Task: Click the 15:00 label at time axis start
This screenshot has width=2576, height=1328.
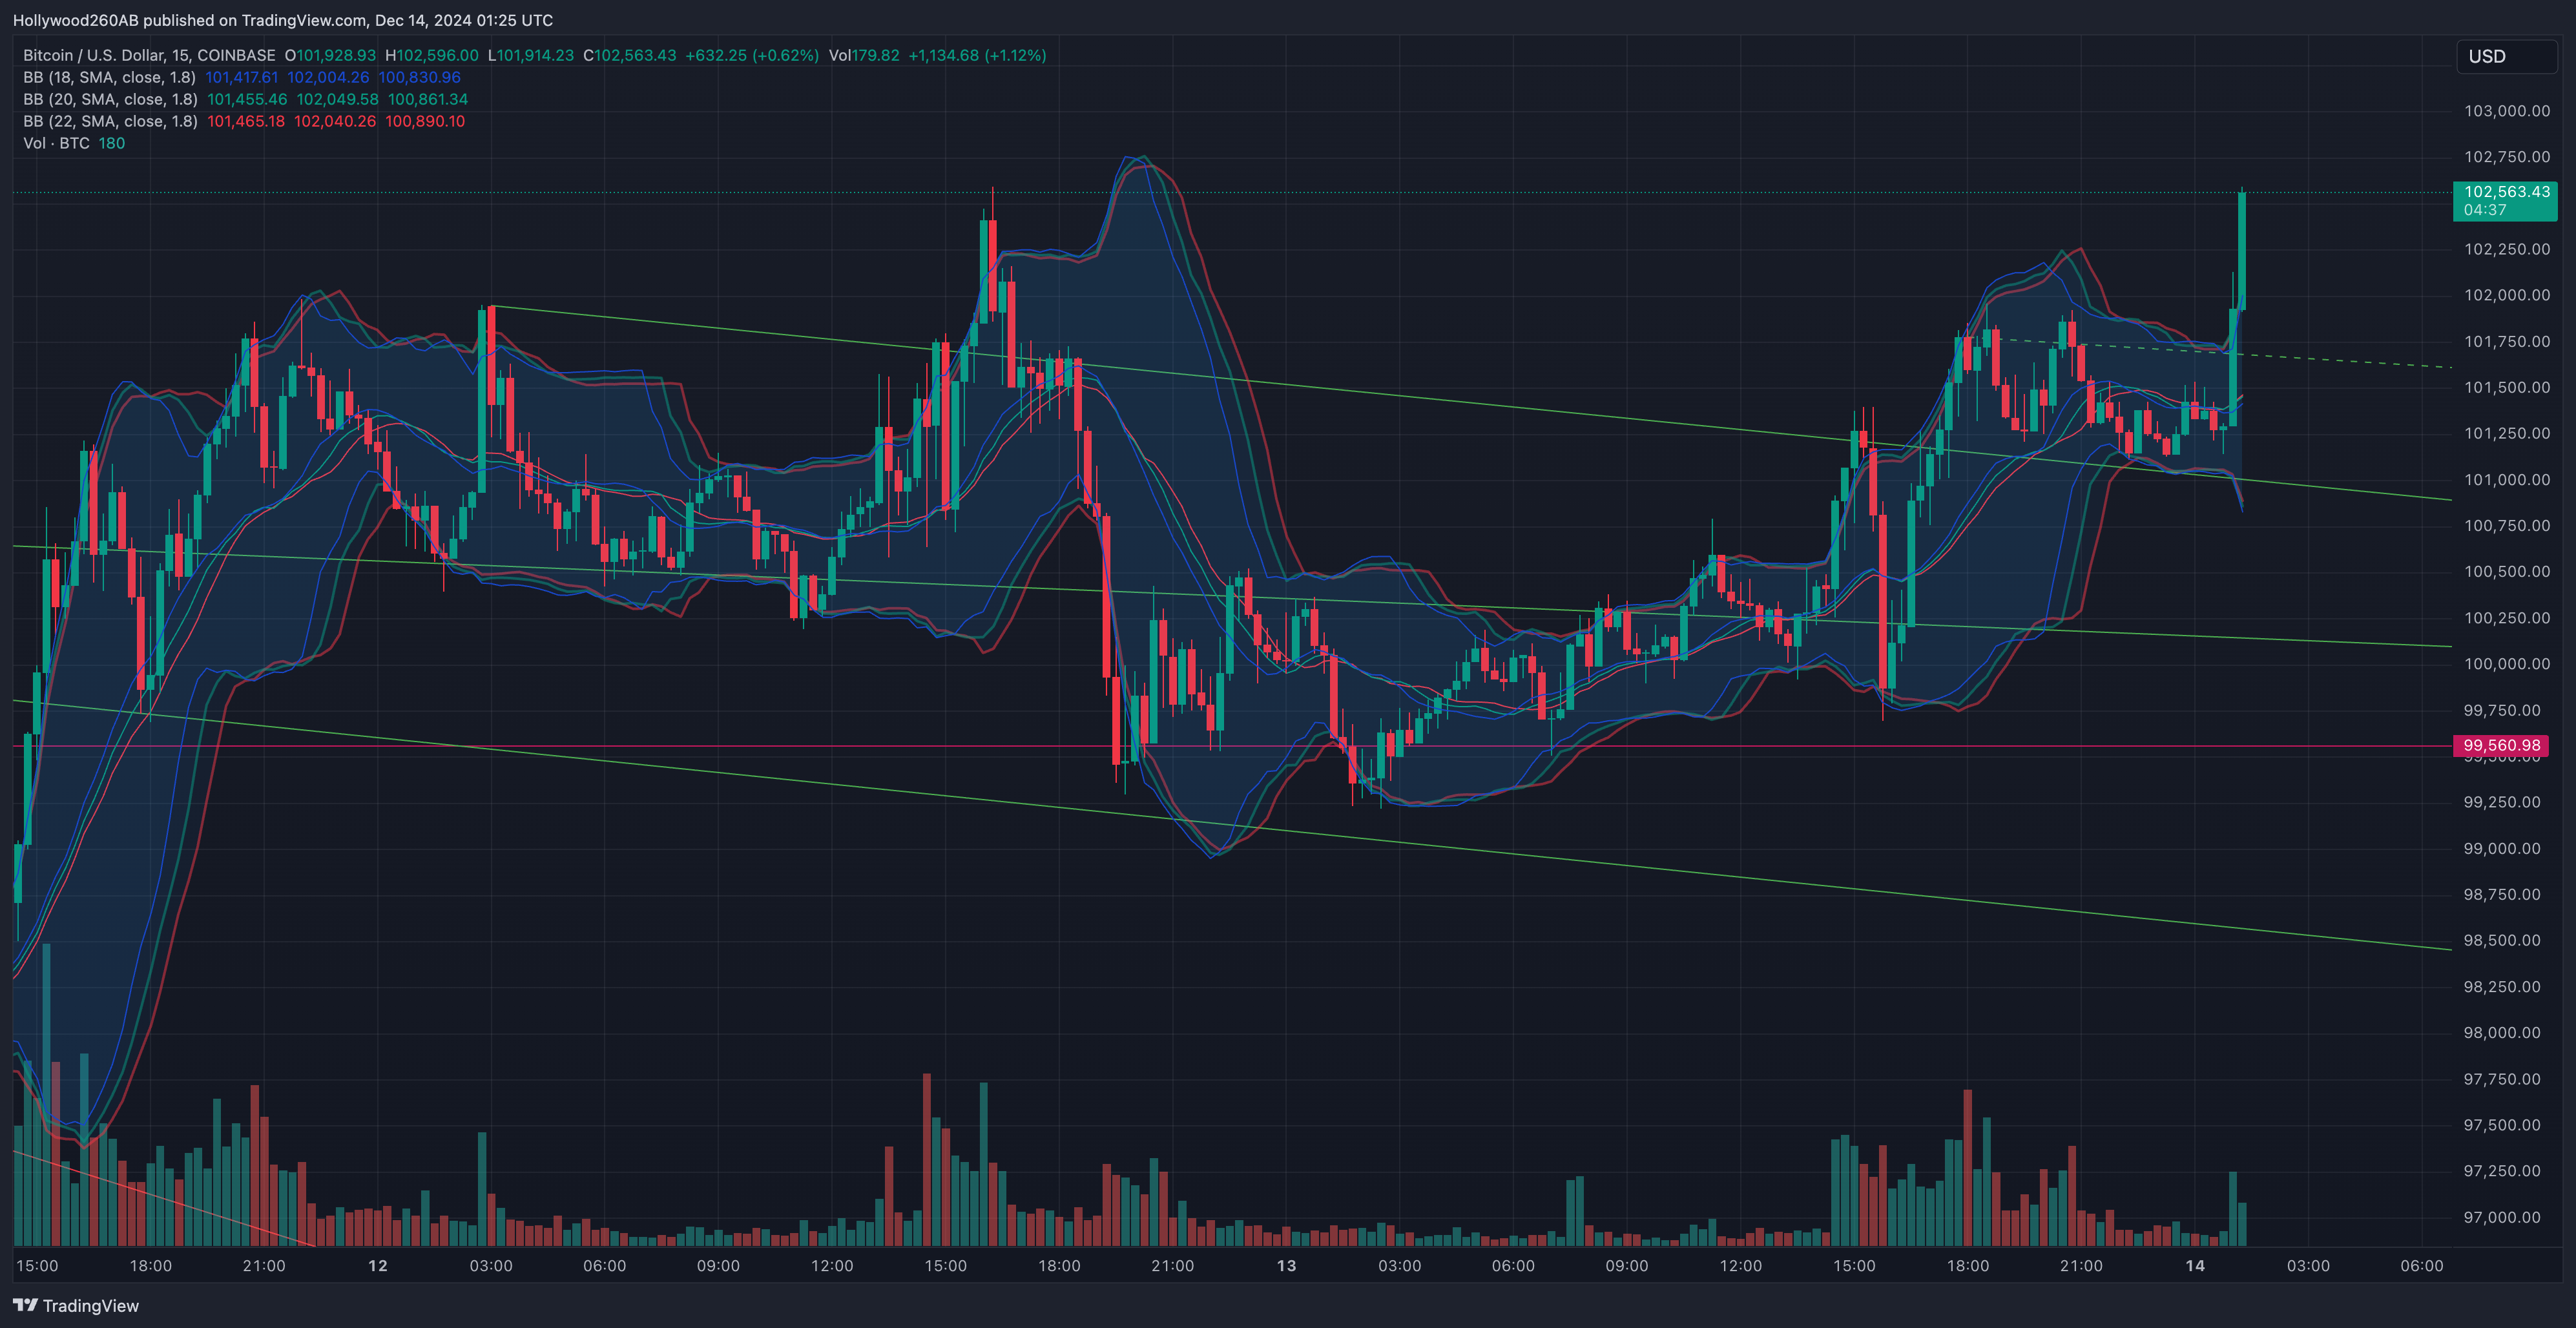Action: (37, 1265)
